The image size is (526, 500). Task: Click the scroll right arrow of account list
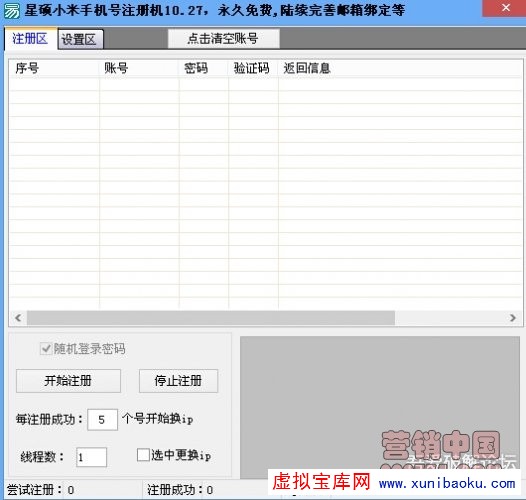513,317
